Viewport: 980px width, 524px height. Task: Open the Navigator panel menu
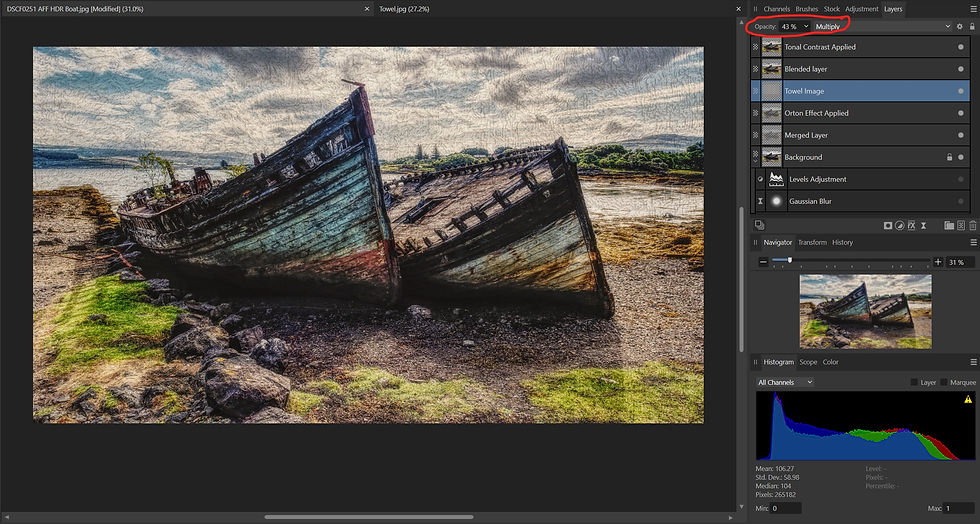click(973, 242)
